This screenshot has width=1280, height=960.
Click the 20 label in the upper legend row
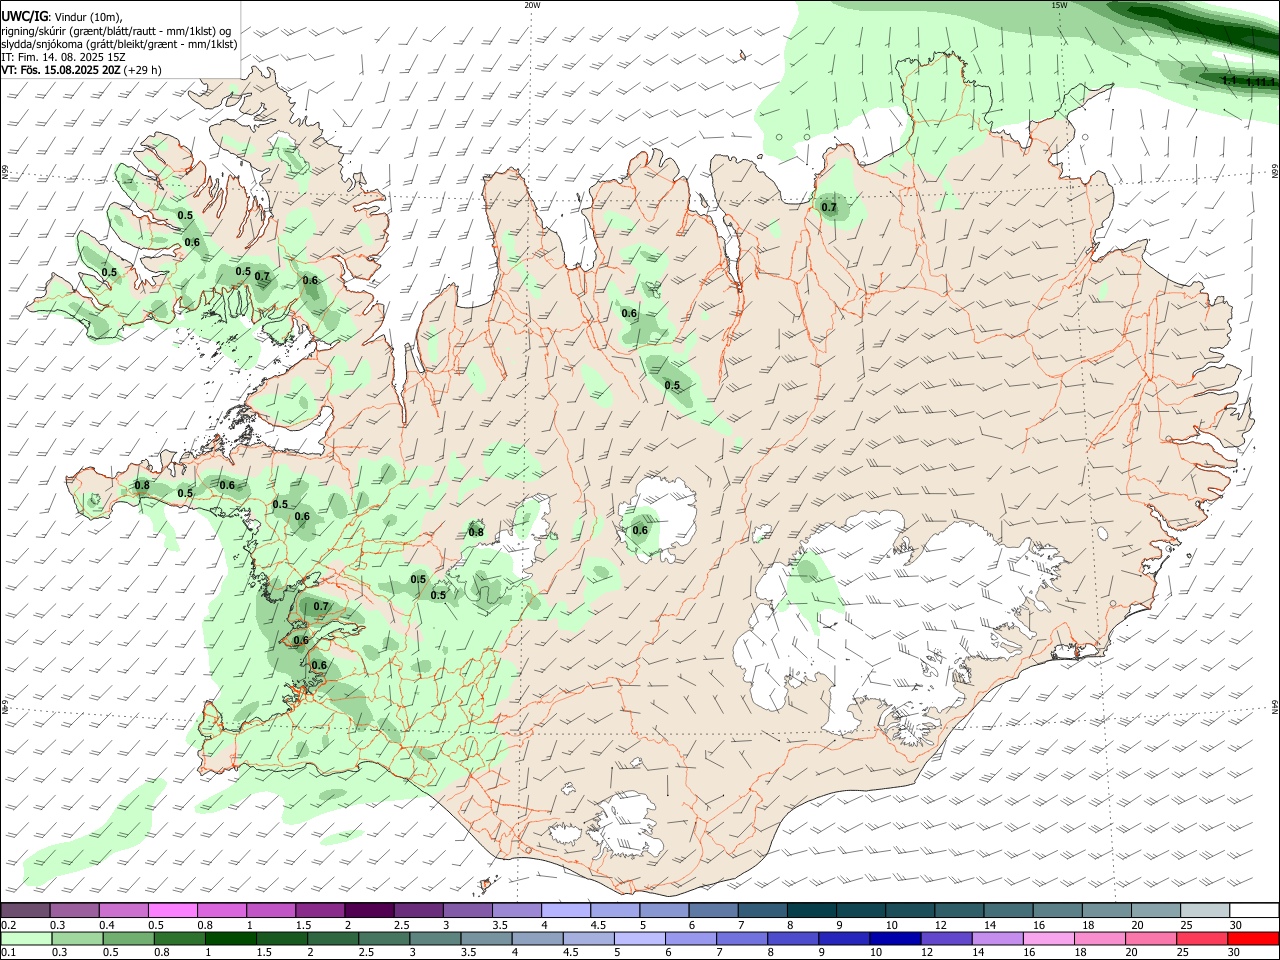click(1137, 925)
